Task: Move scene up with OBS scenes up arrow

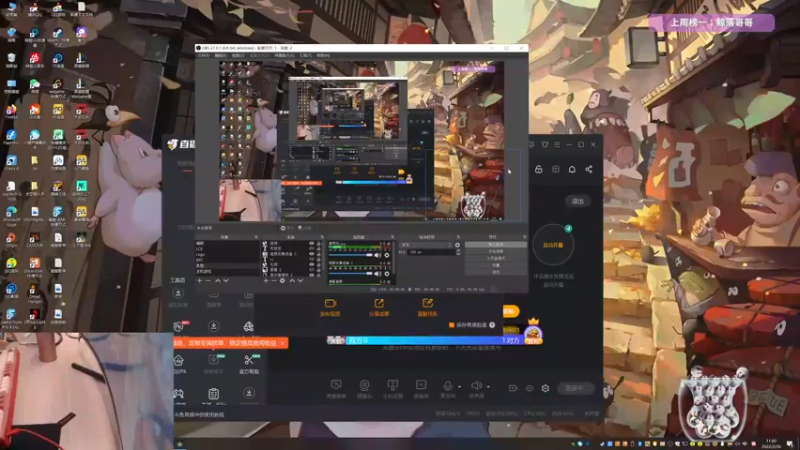Action: [x=217, y=281]
